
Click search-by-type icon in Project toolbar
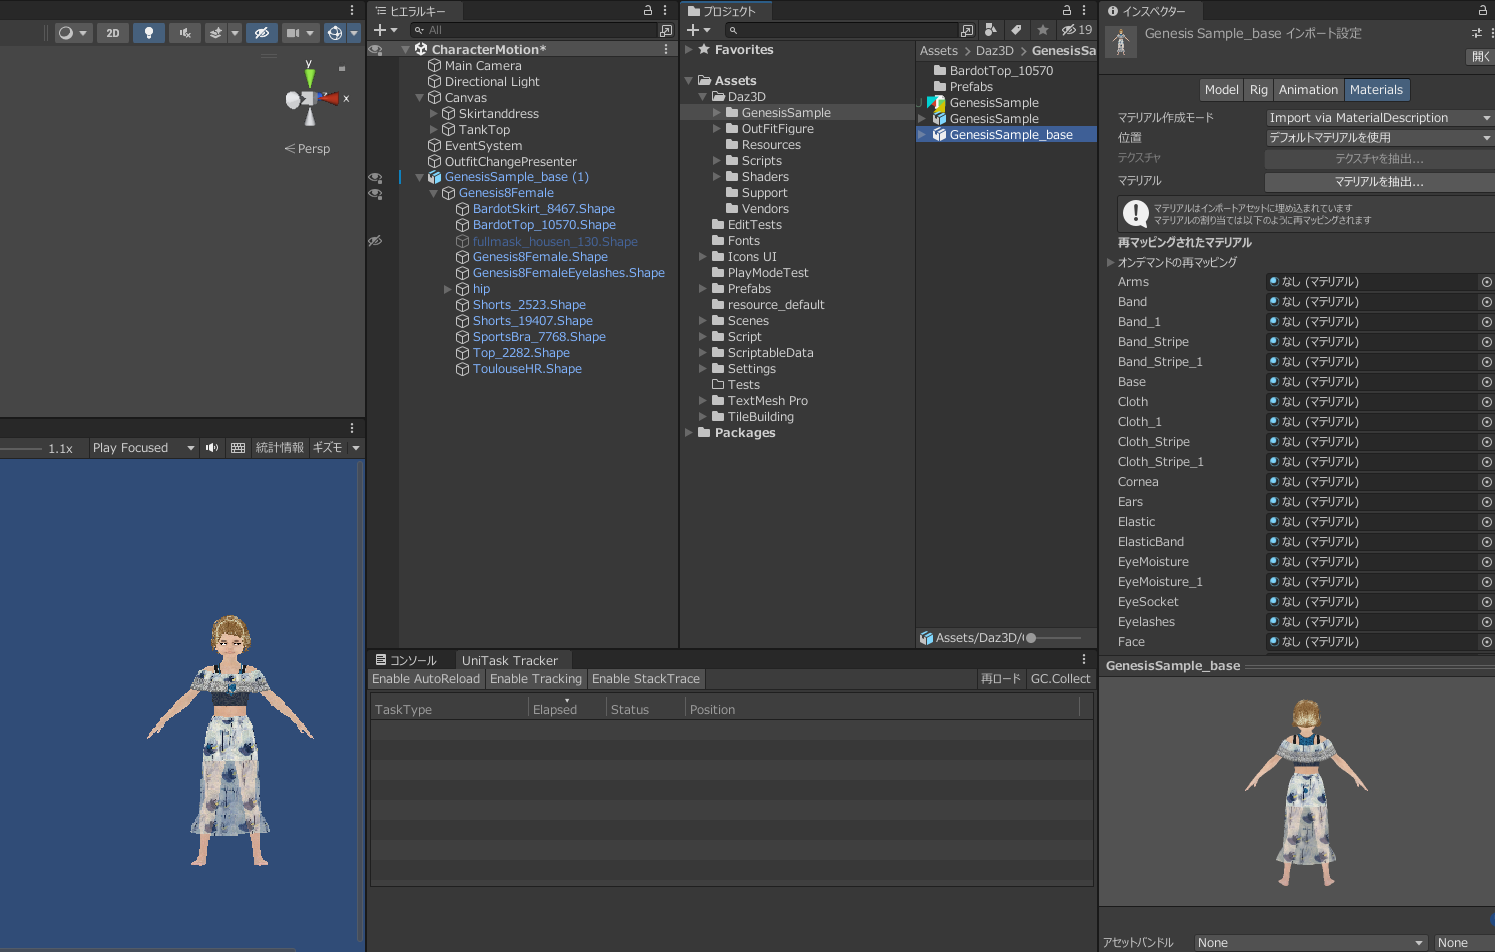coord(990,30)
